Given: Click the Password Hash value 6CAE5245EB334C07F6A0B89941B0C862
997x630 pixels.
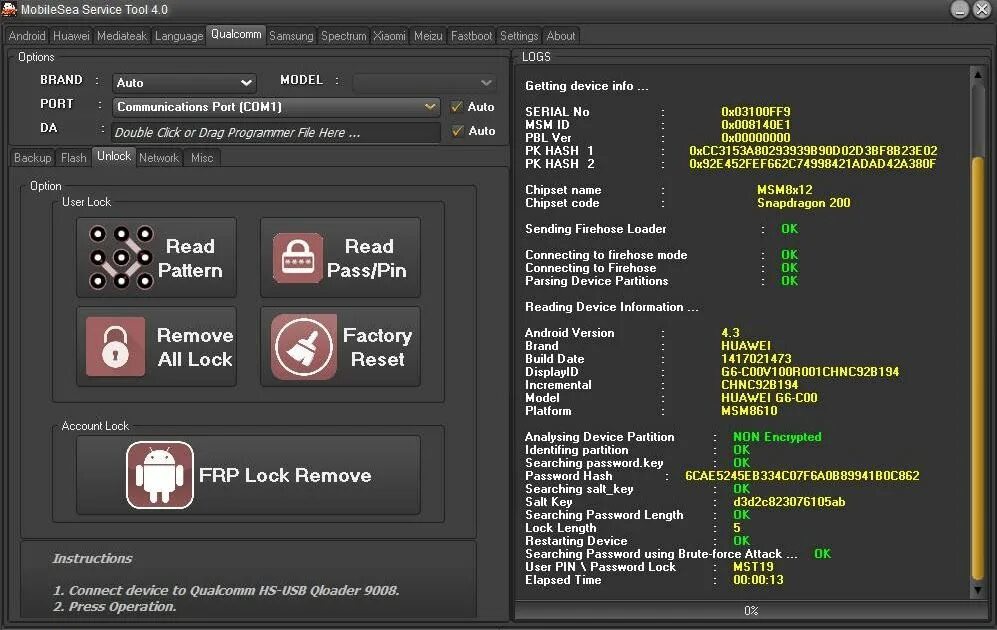Looking at the screenshot, I should point(802,476).
